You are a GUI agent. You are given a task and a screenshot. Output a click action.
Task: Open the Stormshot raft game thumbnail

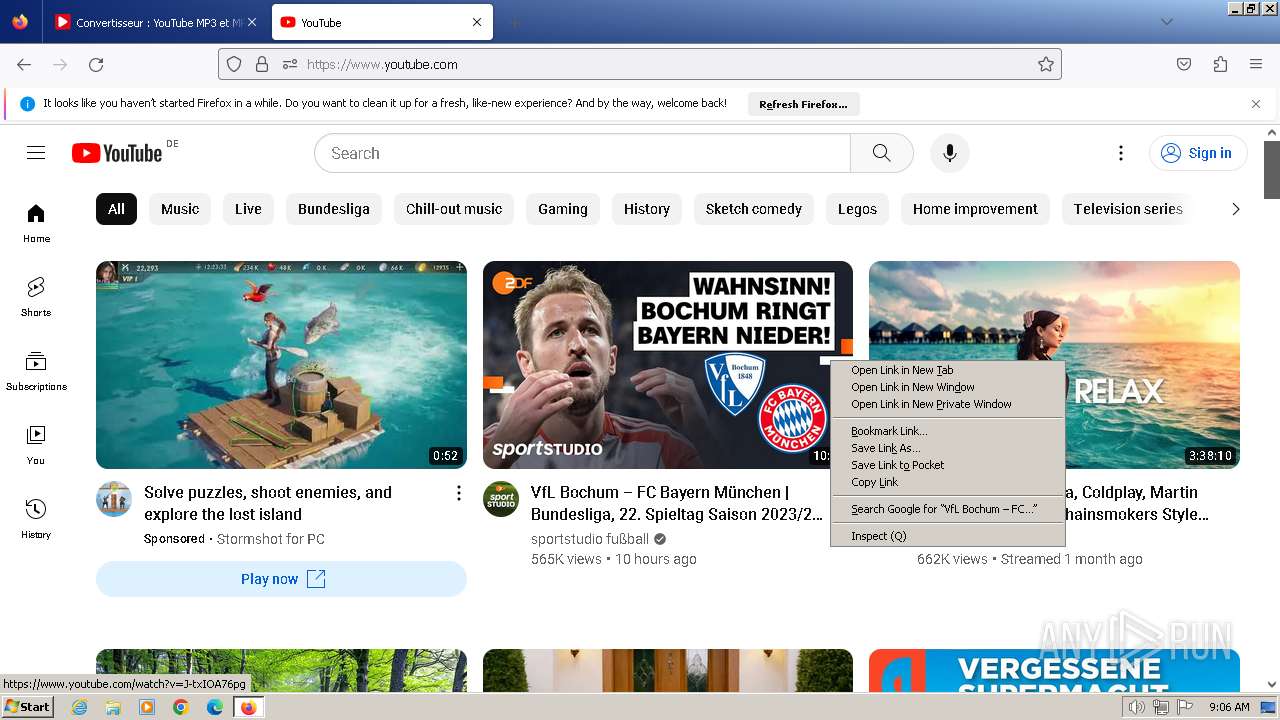point(281,365)
